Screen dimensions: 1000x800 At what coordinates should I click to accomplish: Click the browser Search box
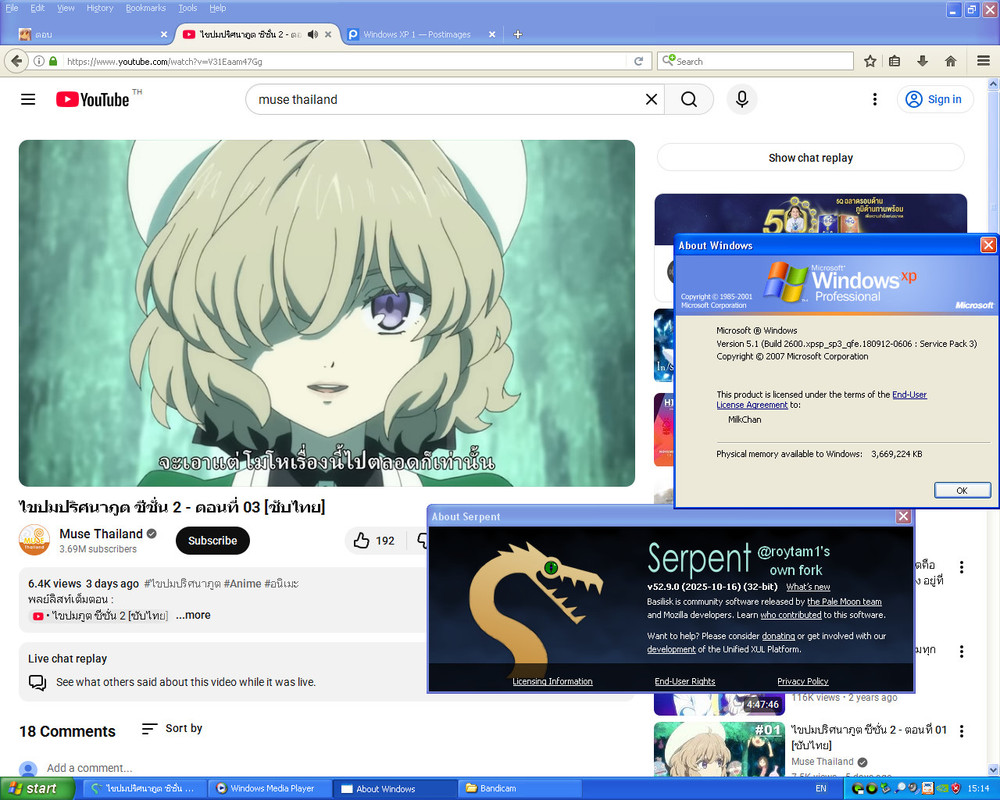pos(755,61)
